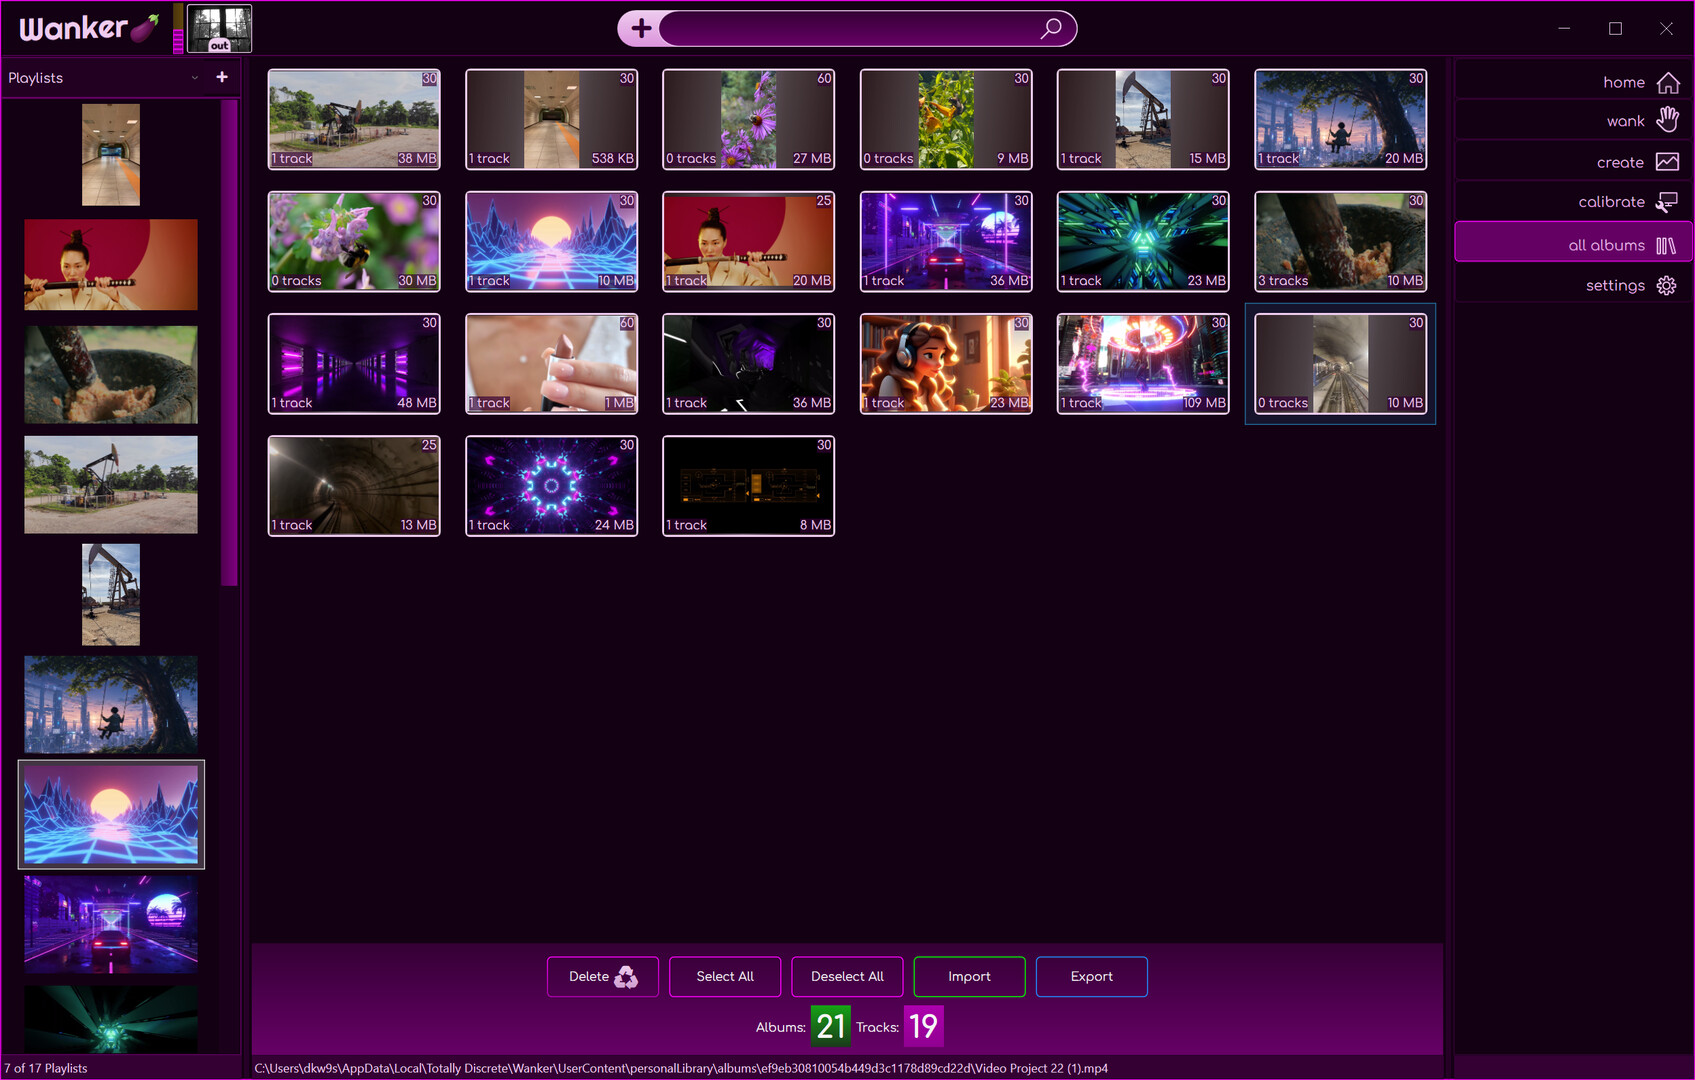Select the 109 MB neon city album
Image resolution: width=1695 pixels, height=1080 pixels.
pos(1143,364)
